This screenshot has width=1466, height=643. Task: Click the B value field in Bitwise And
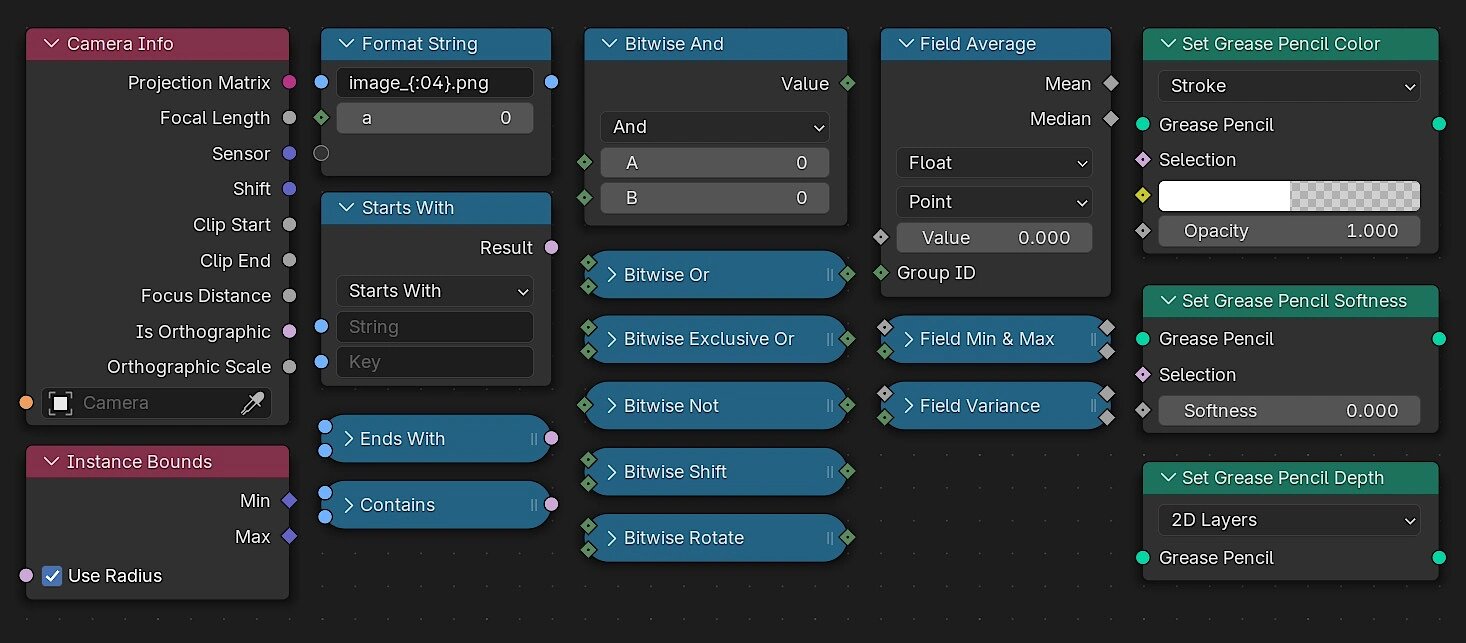(x=715, y=198)
